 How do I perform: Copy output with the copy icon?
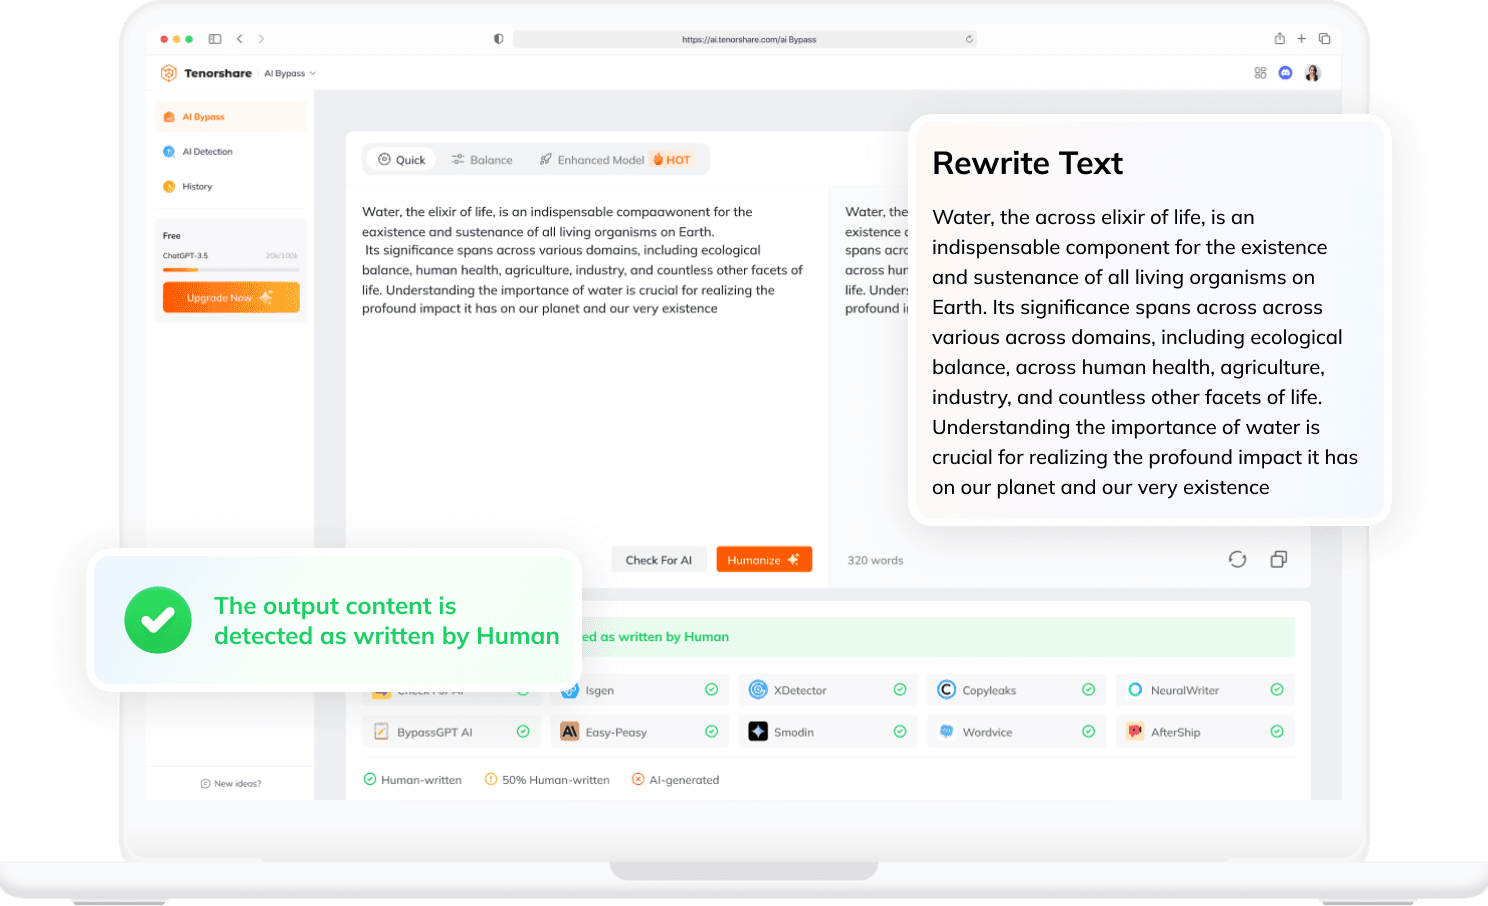(x=1278, y=559)
